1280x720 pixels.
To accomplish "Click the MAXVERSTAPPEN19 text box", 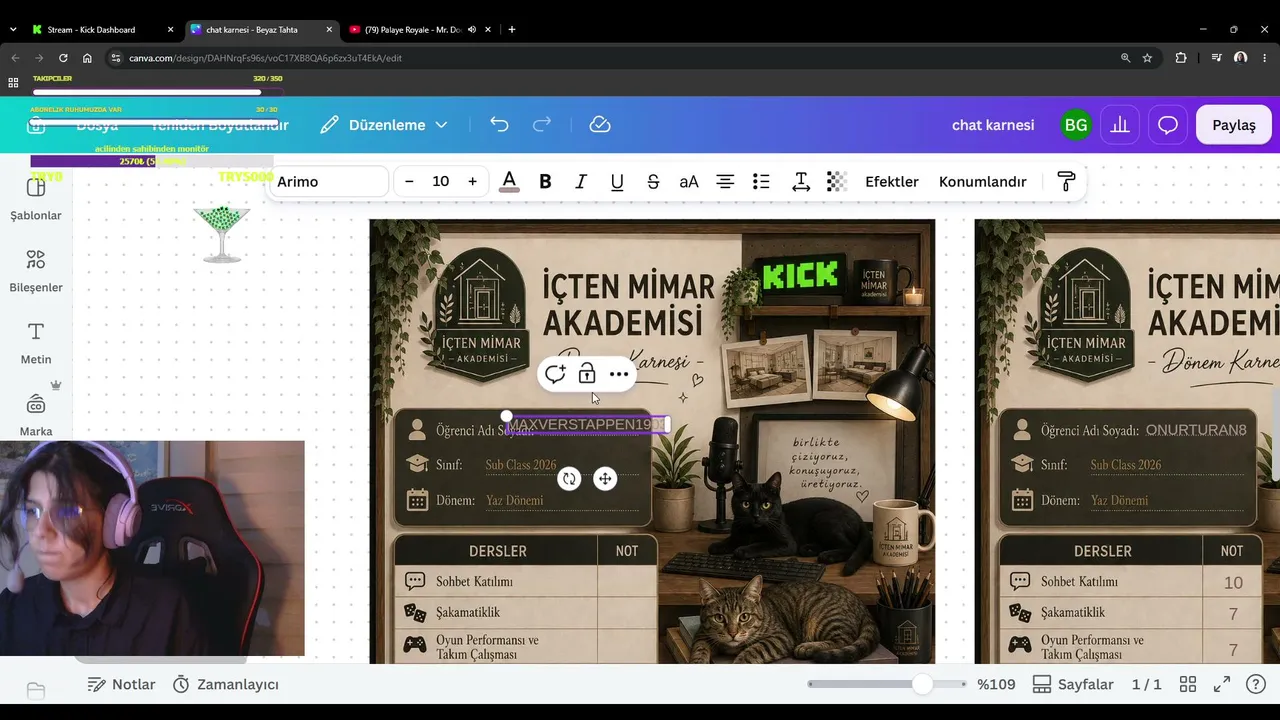I will [587, 425].
